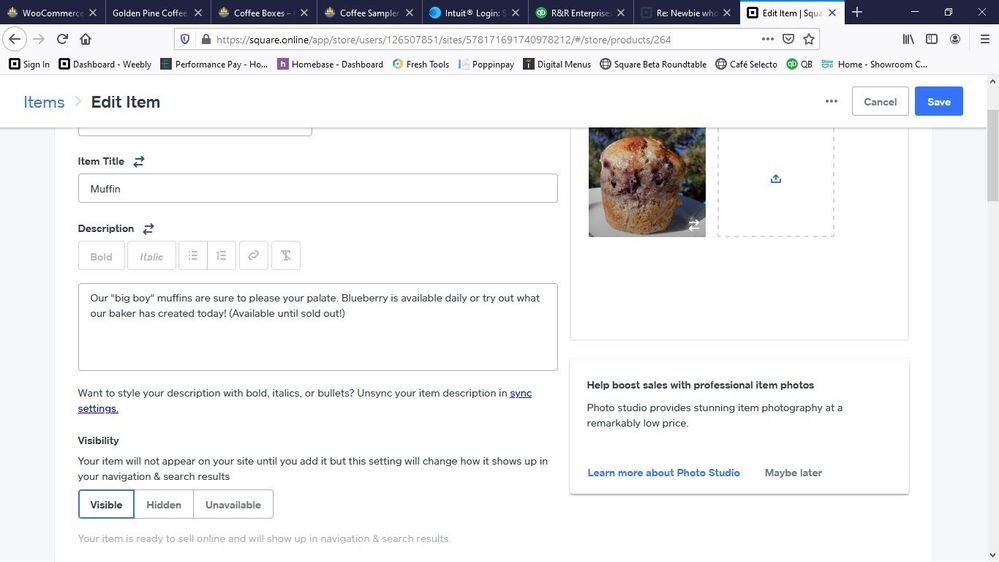Set visibility to Unavailable

tap(233, 505)
